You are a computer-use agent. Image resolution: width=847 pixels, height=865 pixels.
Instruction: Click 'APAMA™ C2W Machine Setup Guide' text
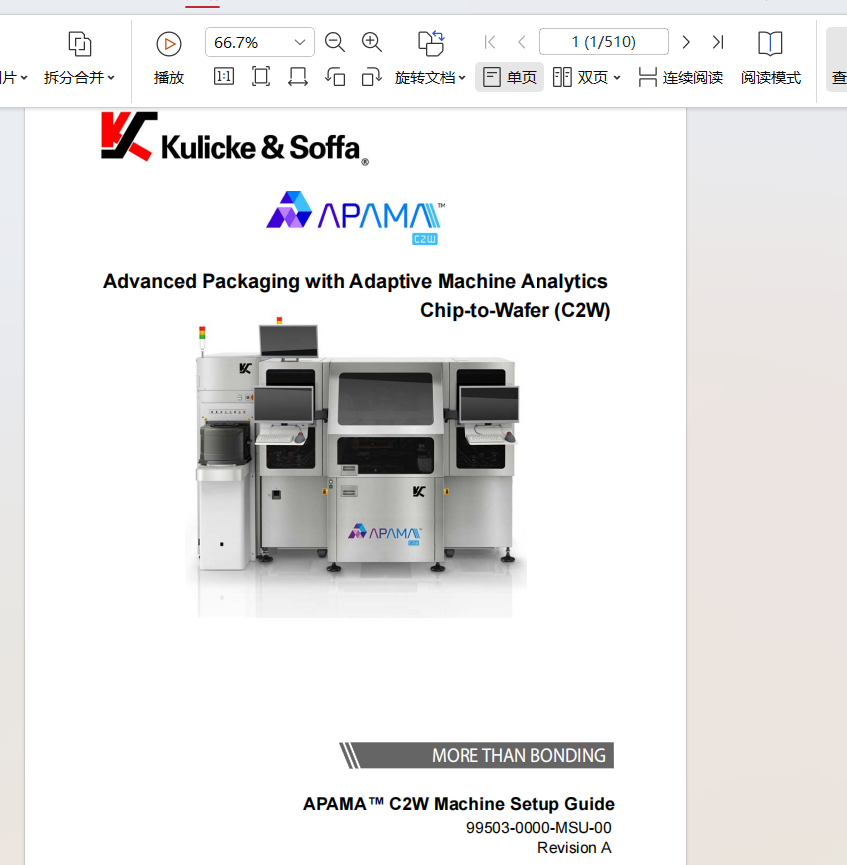coord(459,804)
